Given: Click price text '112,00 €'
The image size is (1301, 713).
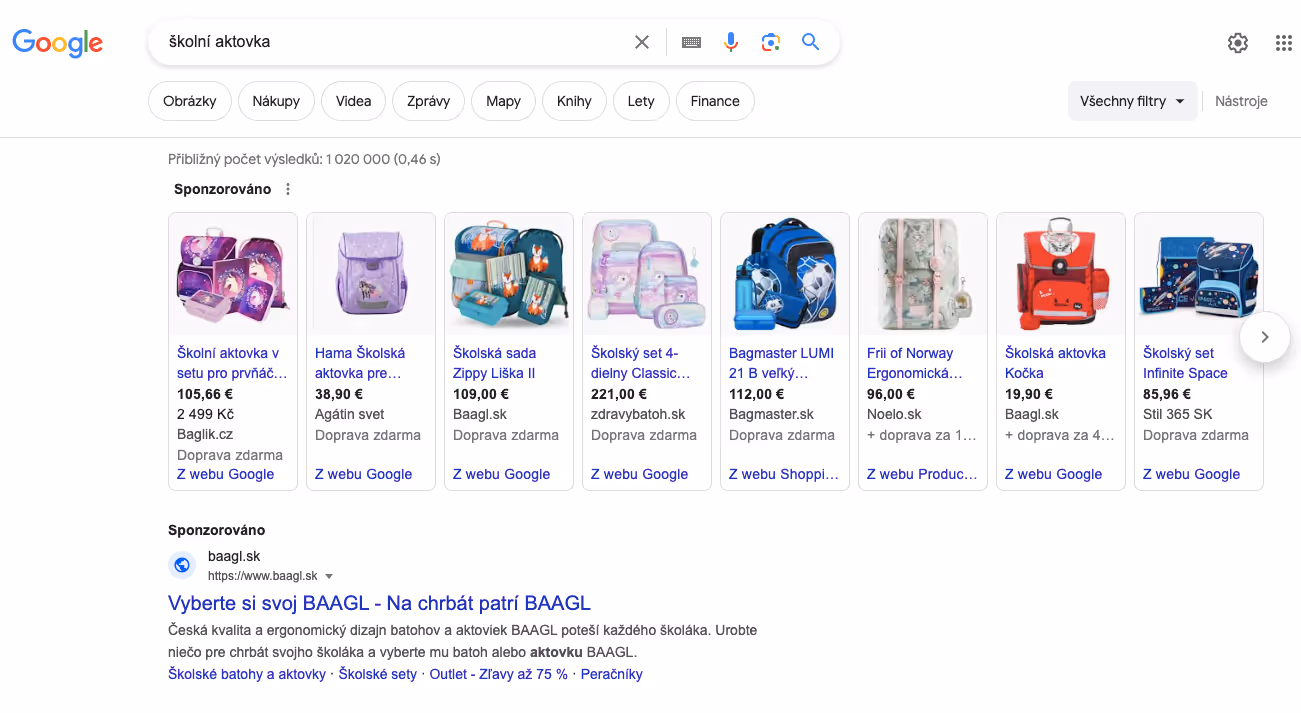Looking at the screenshot, I should click(757, 394).
